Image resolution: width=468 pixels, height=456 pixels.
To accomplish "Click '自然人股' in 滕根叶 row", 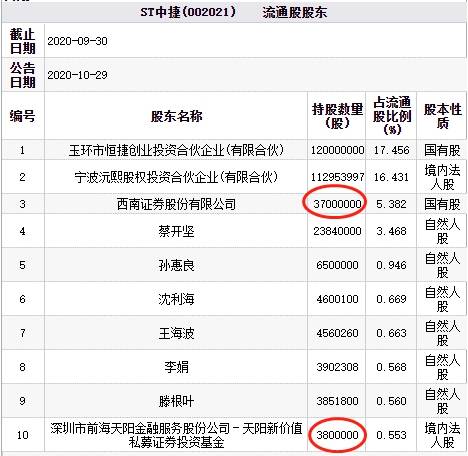I will point(442,401).
